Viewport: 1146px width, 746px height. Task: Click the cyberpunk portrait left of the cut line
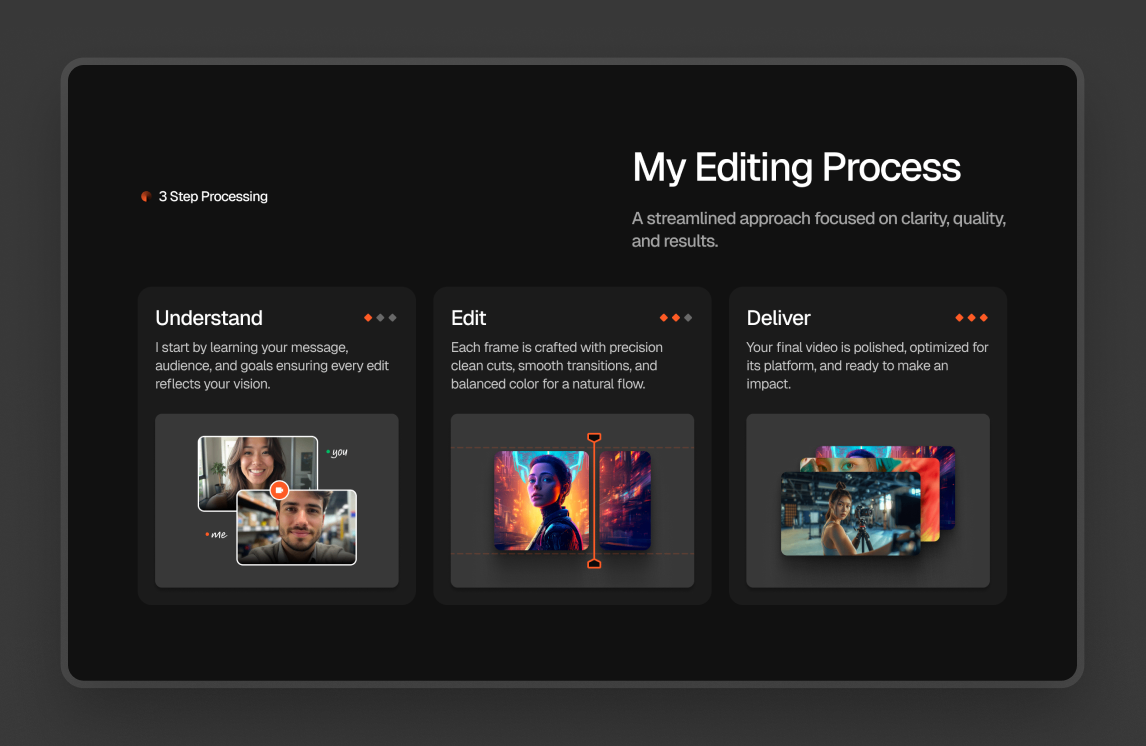tap(541, 500)
